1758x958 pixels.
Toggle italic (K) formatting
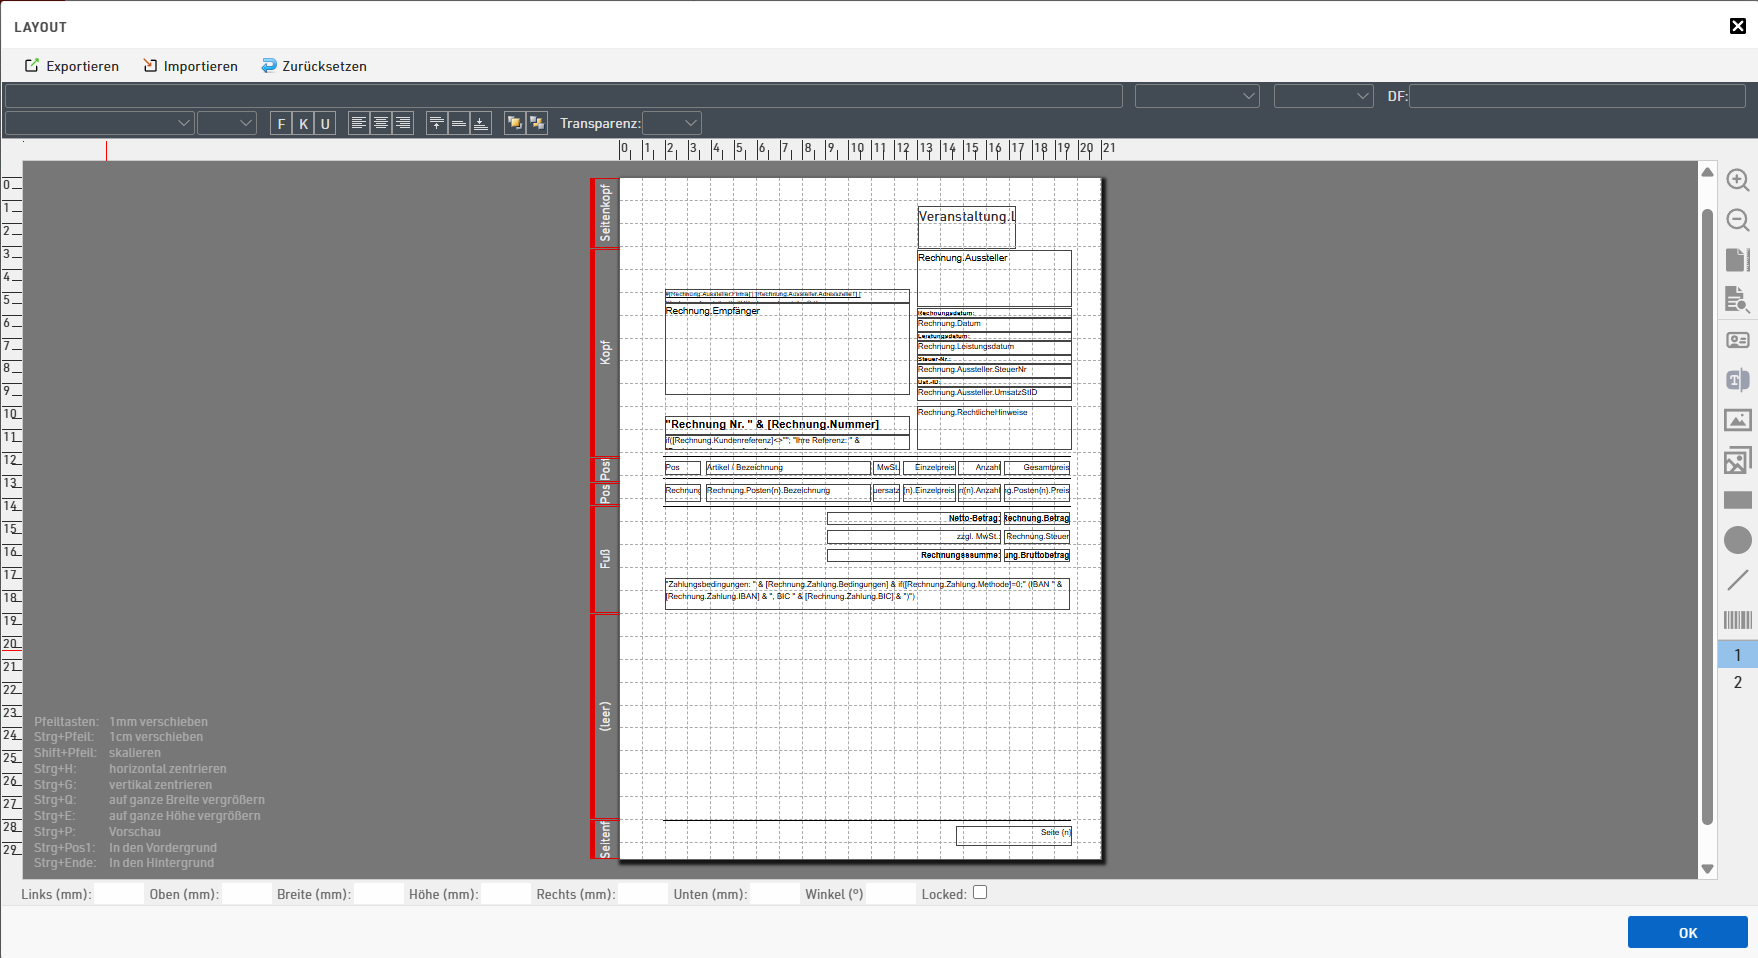pyautogui.click(x=303, y=124)
